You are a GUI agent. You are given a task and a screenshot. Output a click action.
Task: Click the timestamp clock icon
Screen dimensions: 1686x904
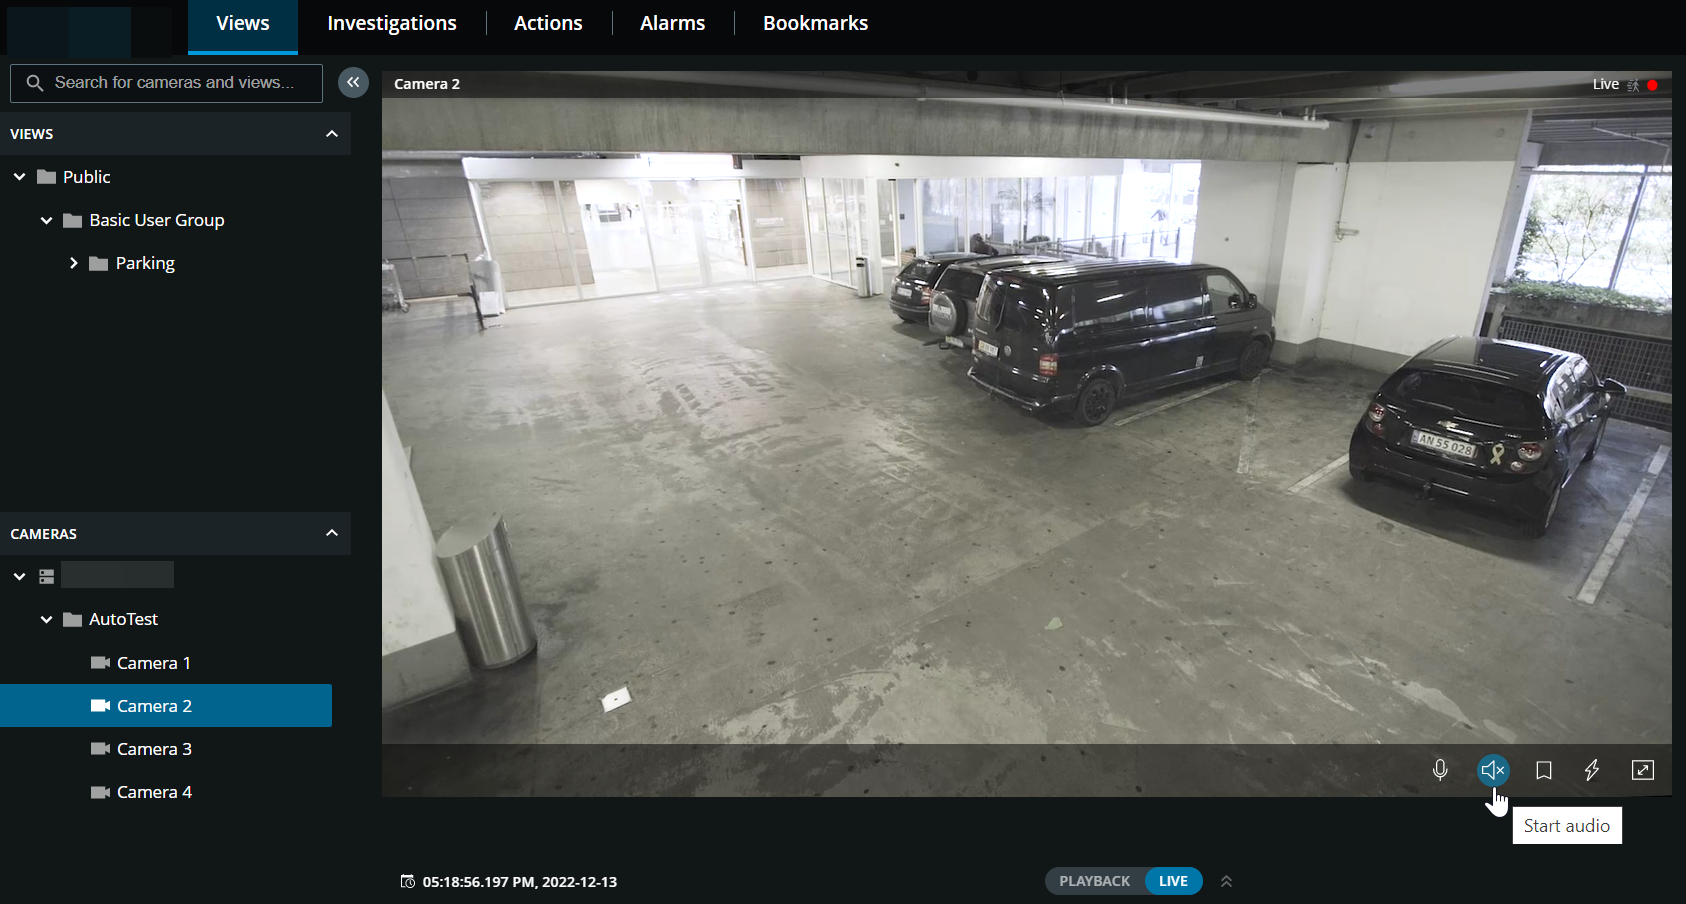(408, 881)
